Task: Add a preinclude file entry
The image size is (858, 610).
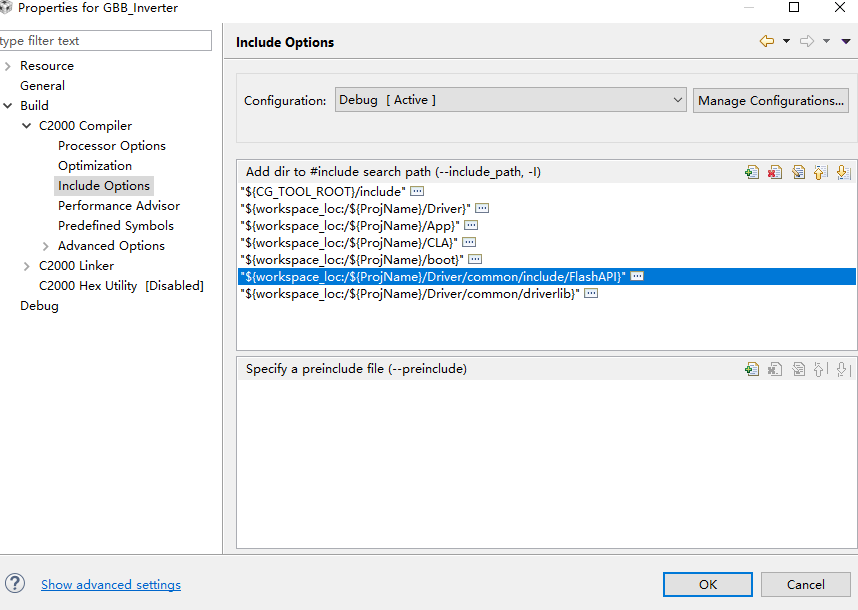Action: coord(752,369)
